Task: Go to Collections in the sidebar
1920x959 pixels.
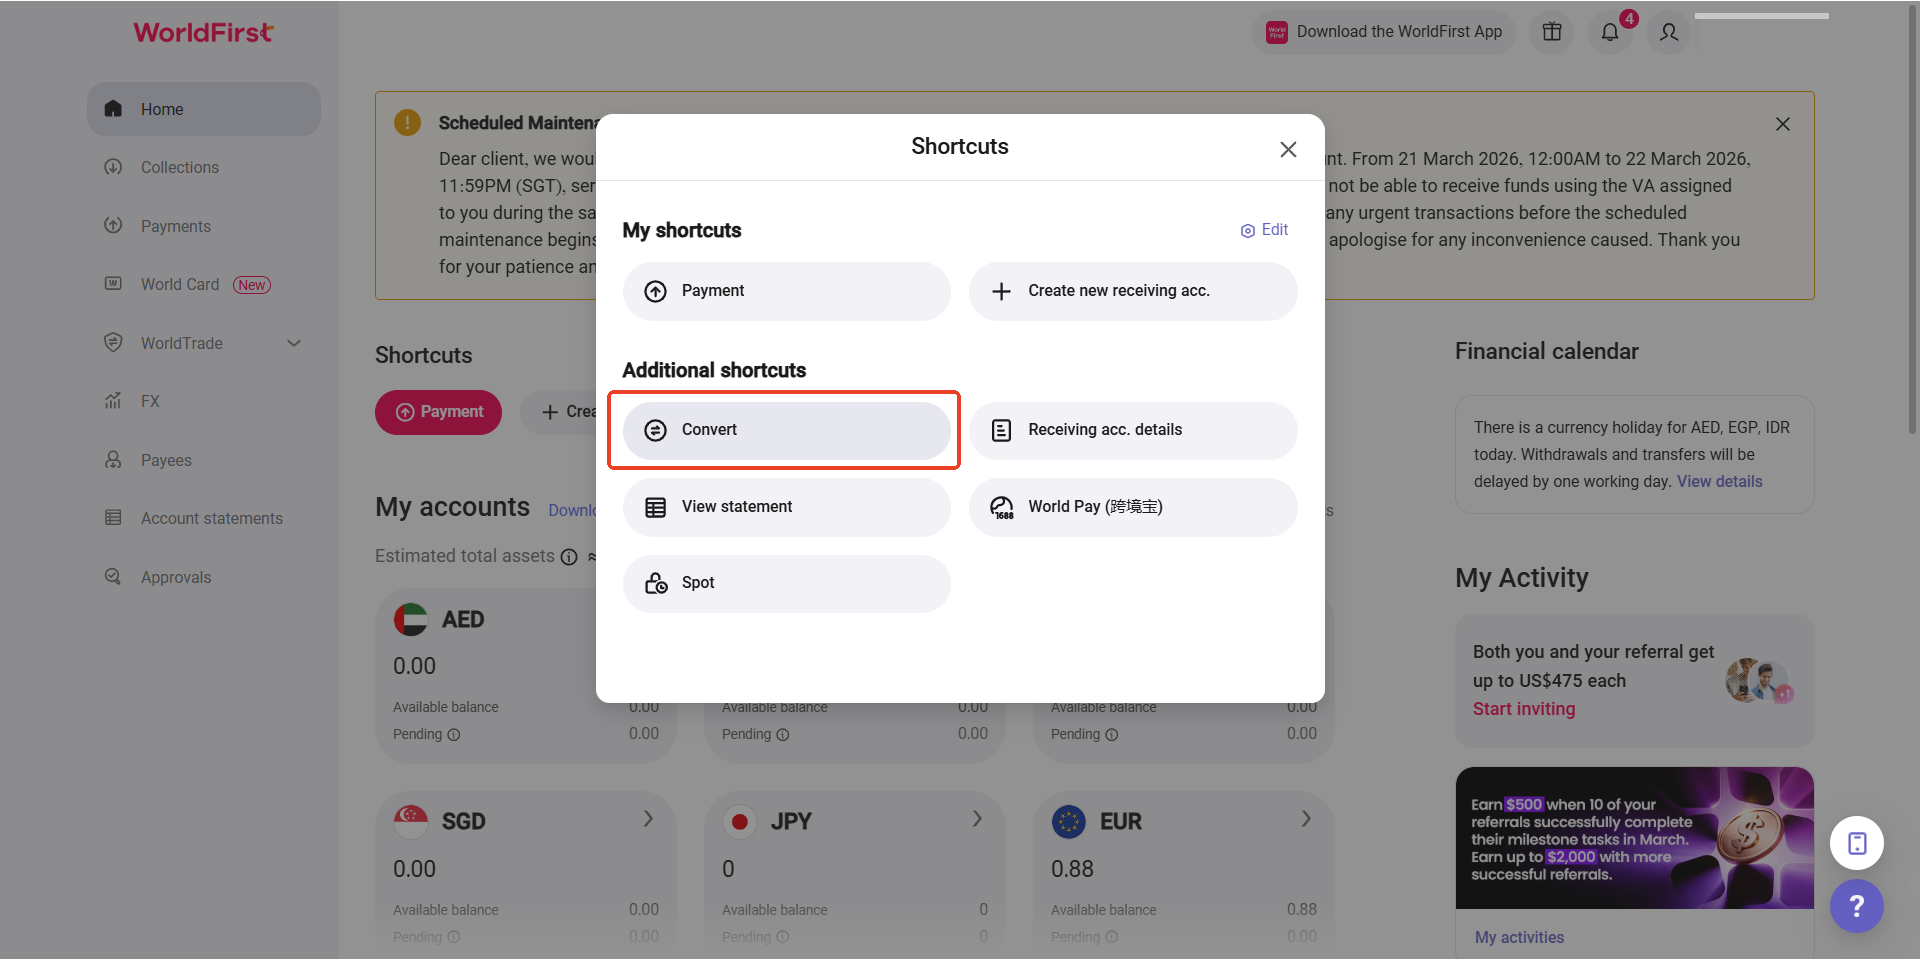Action: (180, 167)
